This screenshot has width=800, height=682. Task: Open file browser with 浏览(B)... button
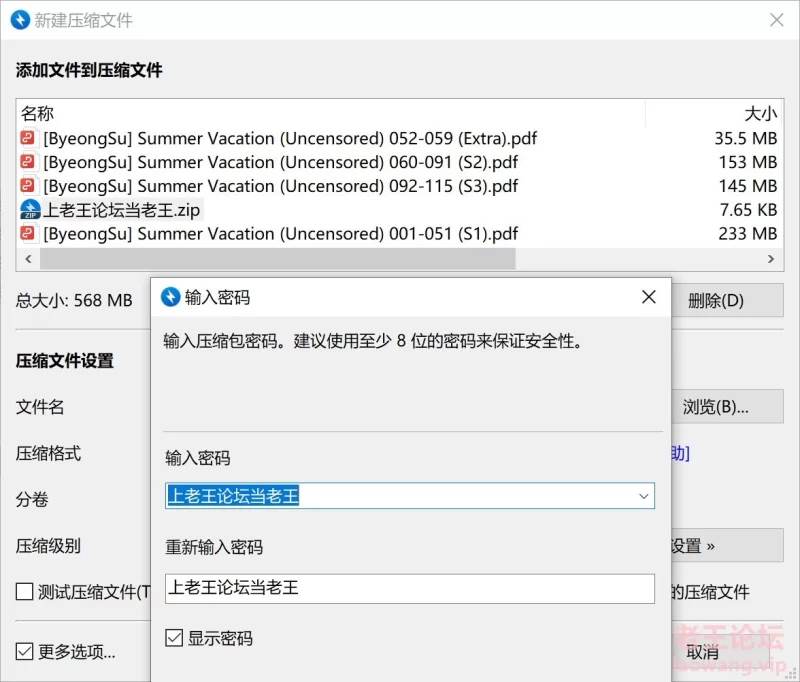716,407
